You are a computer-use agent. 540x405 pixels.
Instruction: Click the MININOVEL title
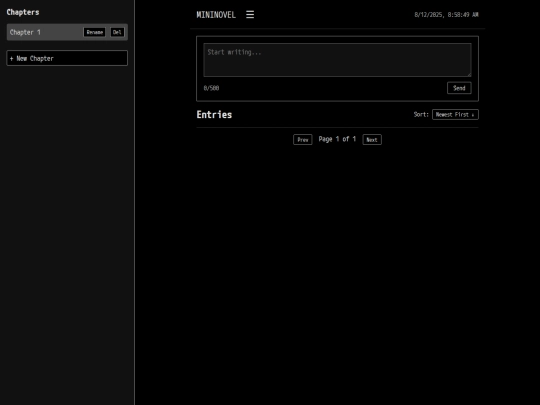(216, 15)
